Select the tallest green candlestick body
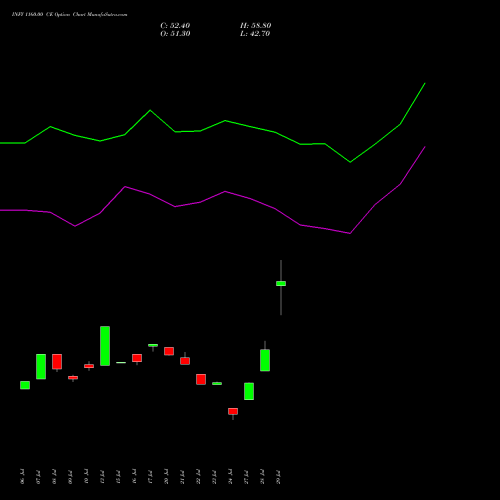500x500 pixels. click(x=105, y=346)
